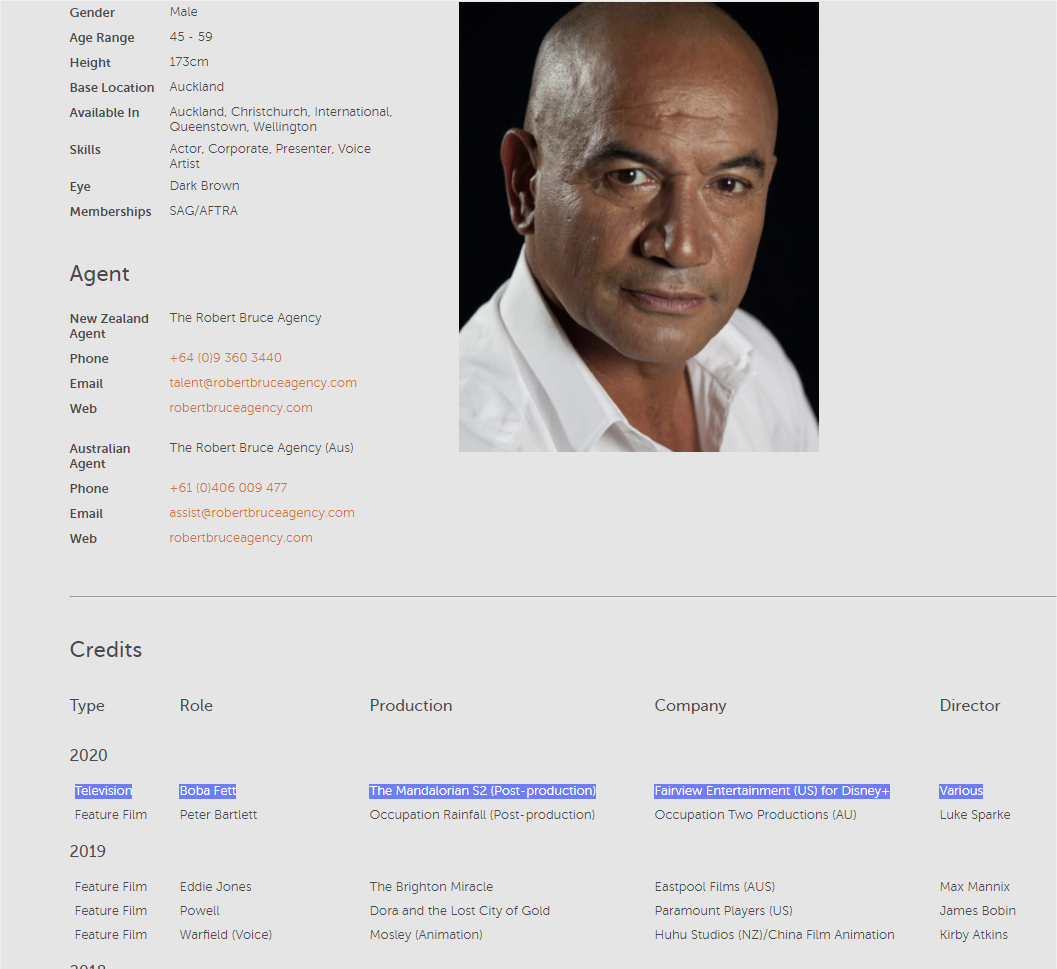This screenshot has height=969, width=1057.
Task: Select The Mandalorian S2 production entry
Action: [482, 791]
